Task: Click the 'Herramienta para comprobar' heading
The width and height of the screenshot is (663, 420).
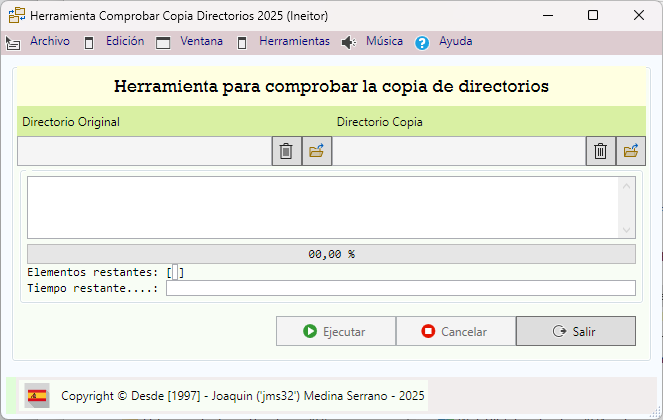Action: [x=332, y=86]
